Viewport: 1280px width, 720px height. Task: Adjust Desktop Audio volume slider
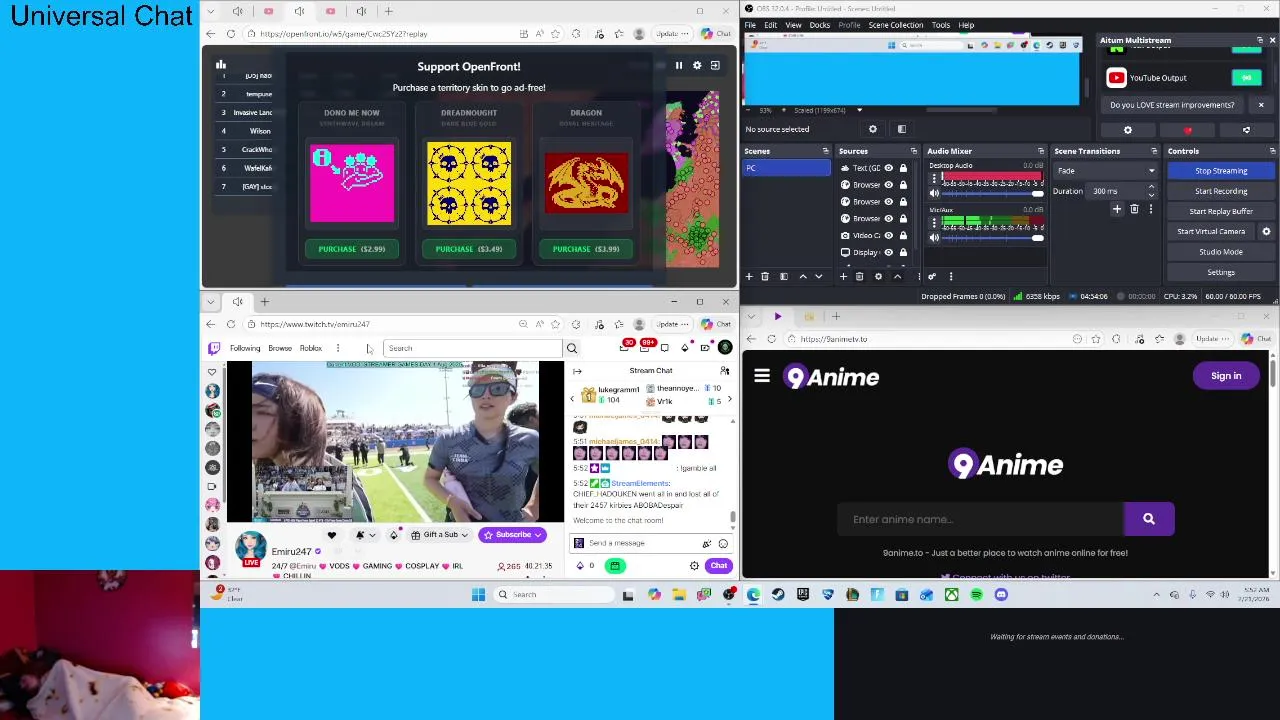[992, 193]
